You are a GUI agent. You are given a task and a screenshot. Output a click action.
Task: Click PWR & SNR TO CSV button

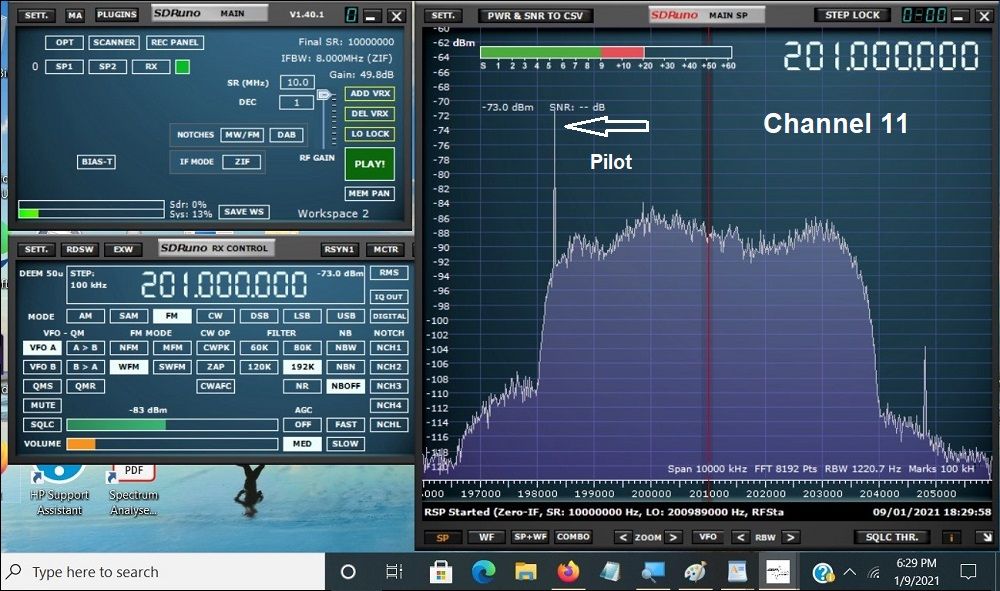coord(535,15)
